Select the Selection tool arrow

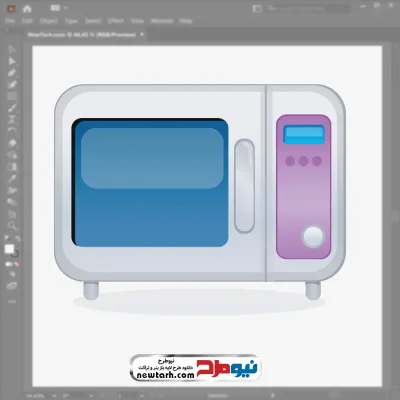12,50
